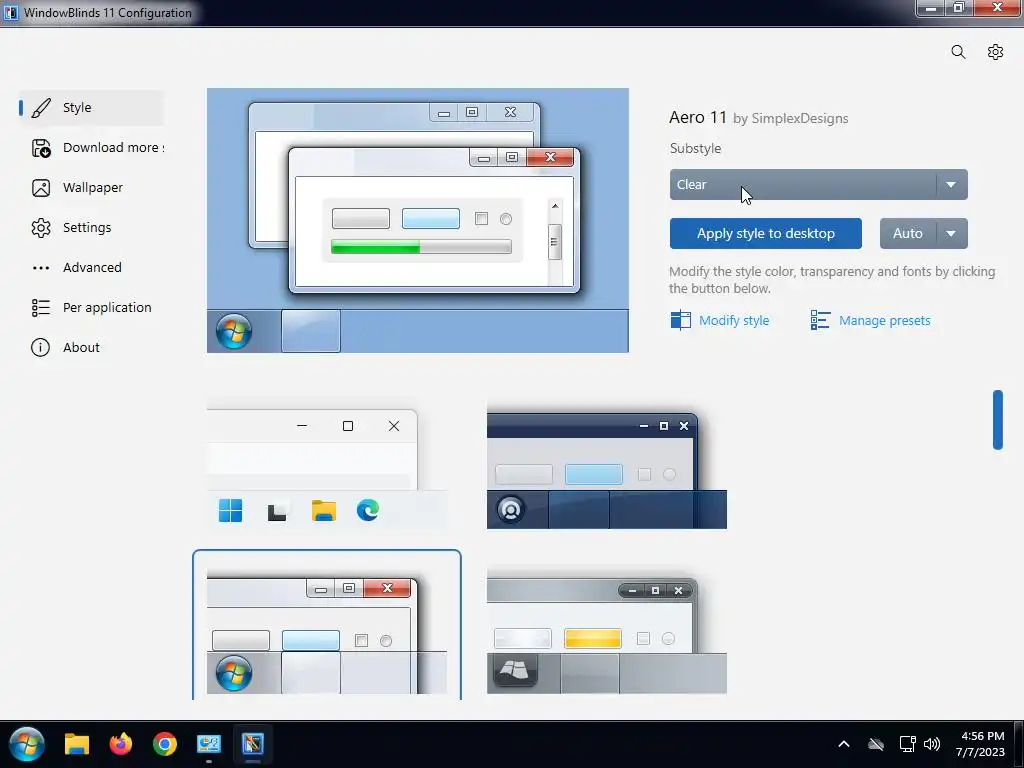Click the WindowBlinds taskbar icon
The image size is (1024, 768).
pos(253,744)
